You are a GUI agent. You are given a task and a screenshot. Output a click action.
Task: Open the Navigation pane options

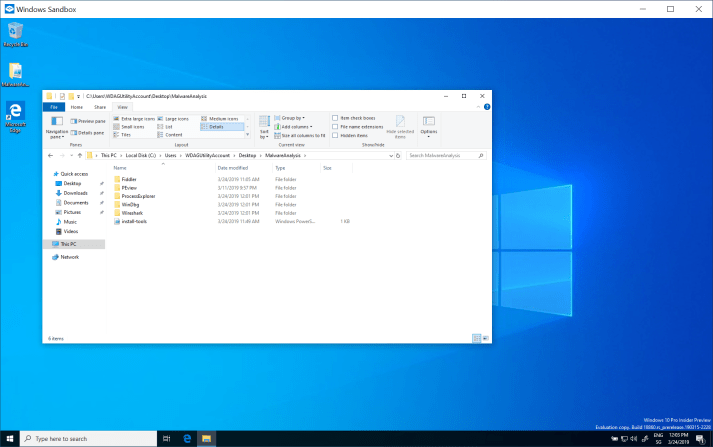pyautogui.click(x=57, y=126)
